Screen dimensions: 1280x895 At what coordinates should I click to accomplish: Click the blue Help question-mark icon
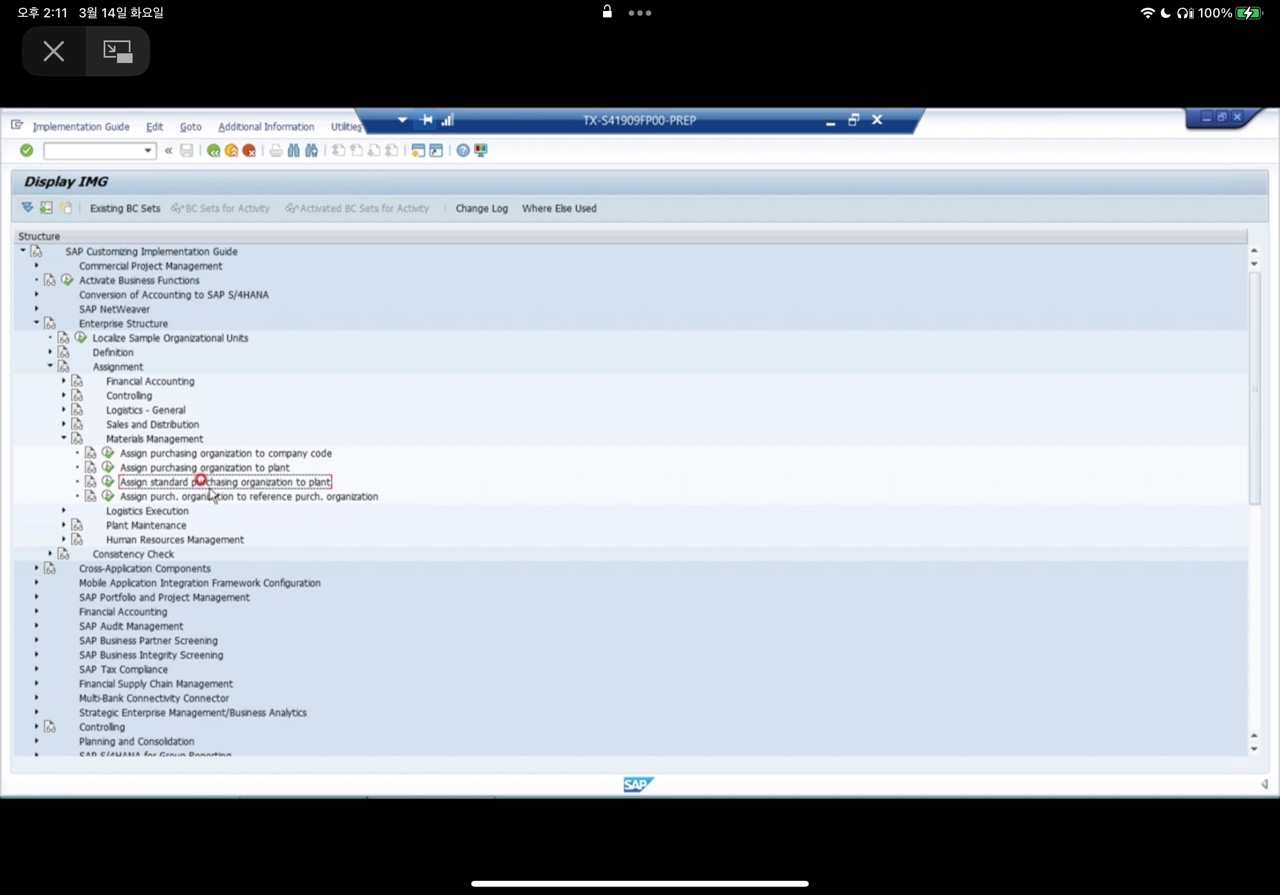pos(463,150)
